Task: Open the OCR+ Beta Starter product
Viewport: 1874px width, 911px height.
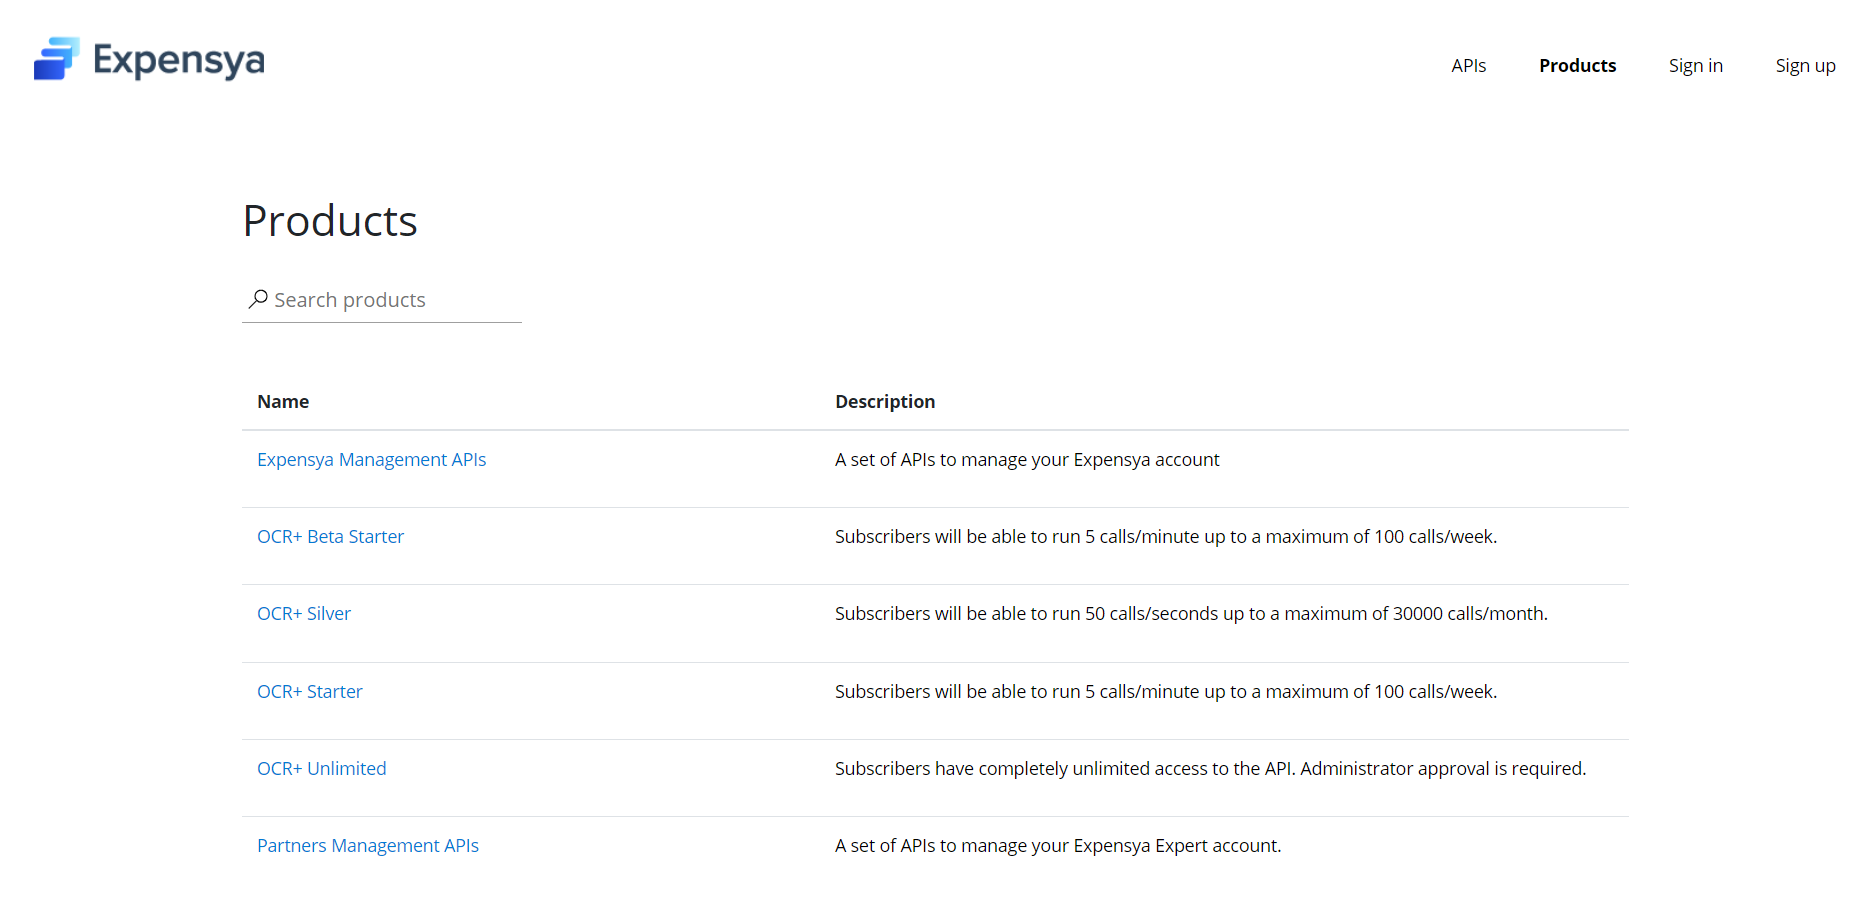Action: click(330, 537)
